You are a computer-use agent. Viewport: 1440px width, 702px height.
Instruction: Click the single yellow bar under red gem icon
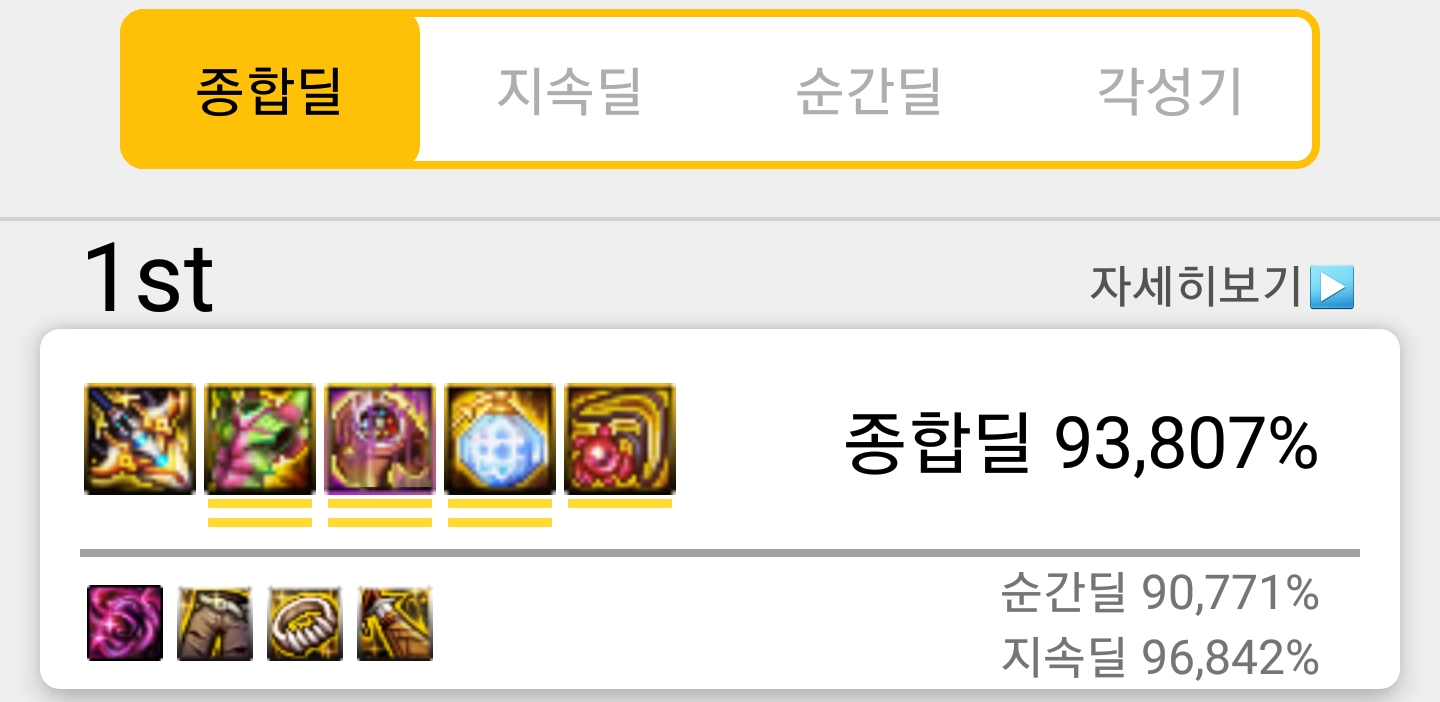coord(620,504)
